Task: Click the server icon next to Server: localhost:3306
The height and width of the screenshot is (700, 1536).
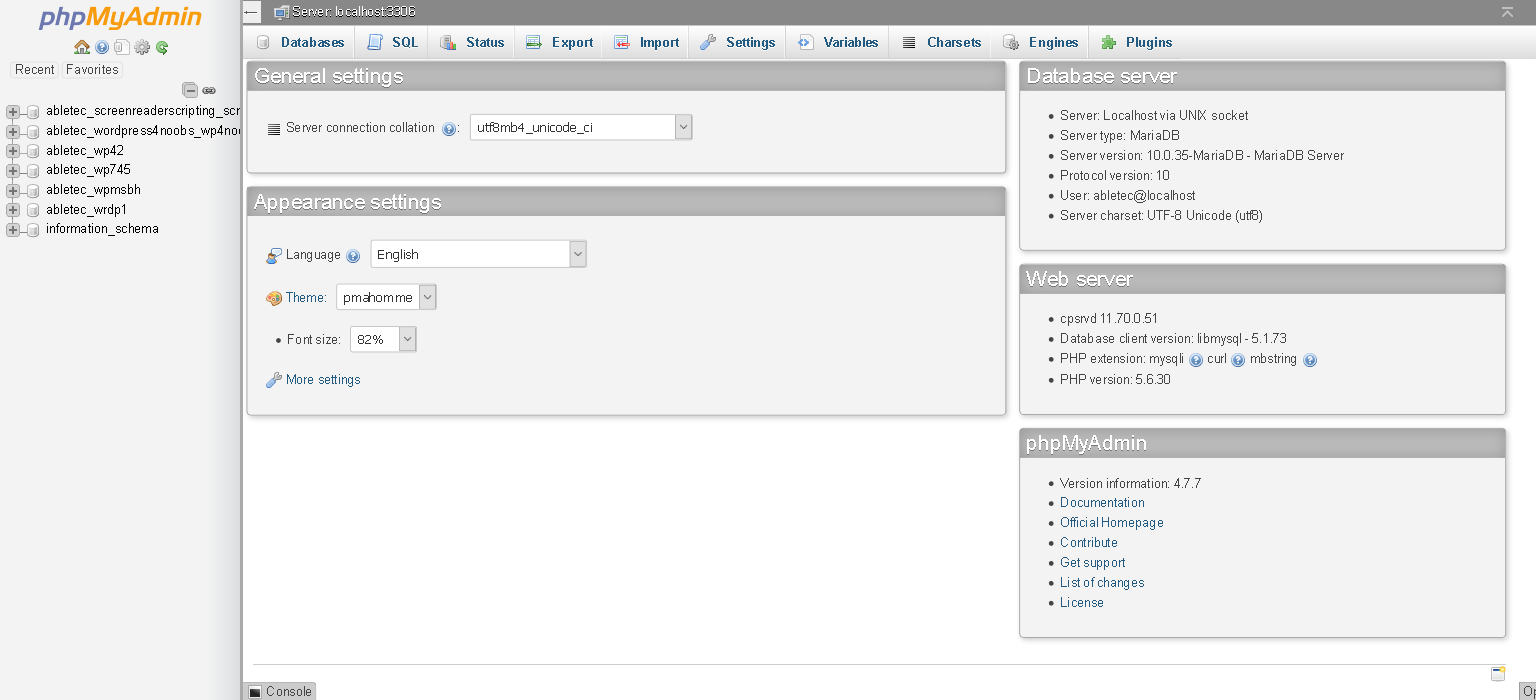Action: point(282,12)
